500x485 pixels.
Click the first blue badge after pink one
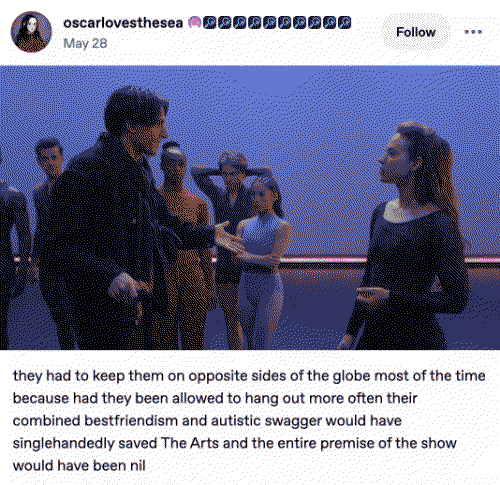coord(210,22)
